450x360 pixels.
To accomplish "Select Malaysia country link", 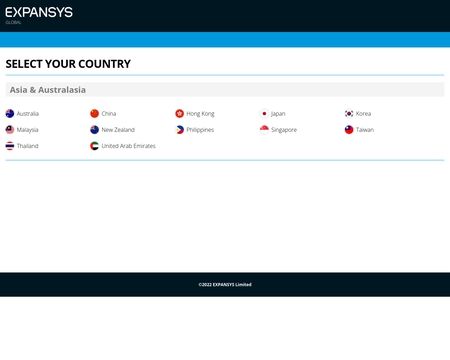I will pos(28,130).
